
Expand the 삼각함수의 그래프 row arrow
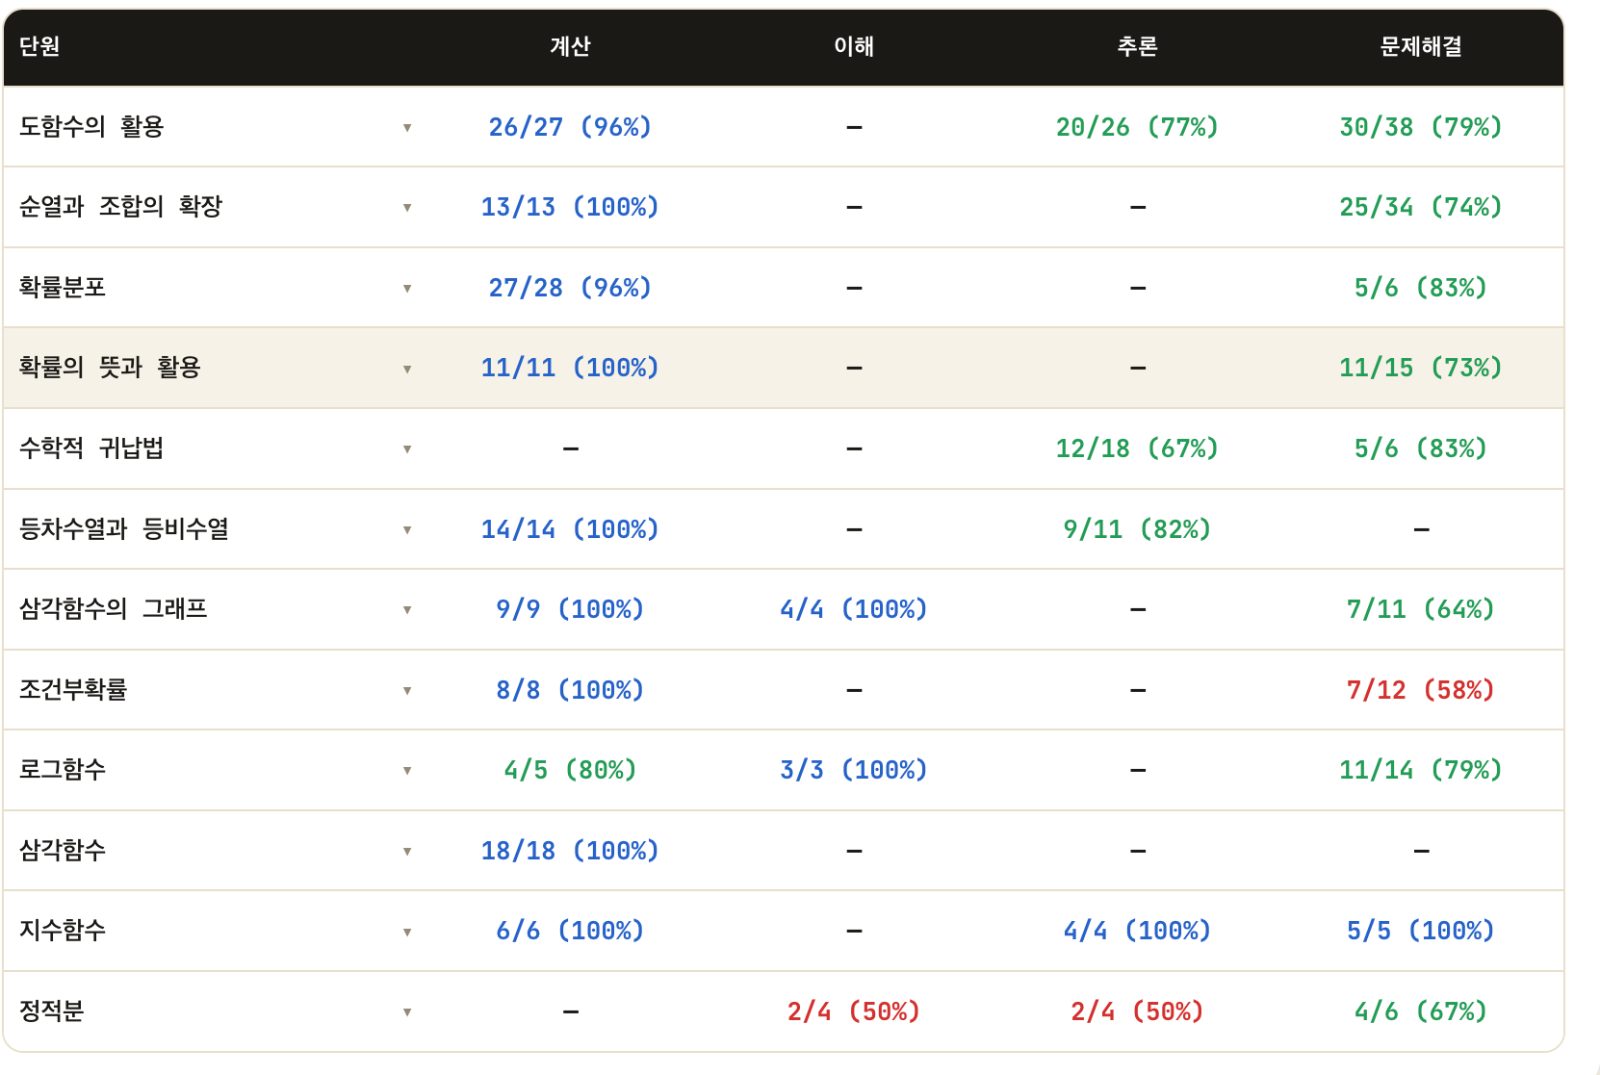point(407,610)
